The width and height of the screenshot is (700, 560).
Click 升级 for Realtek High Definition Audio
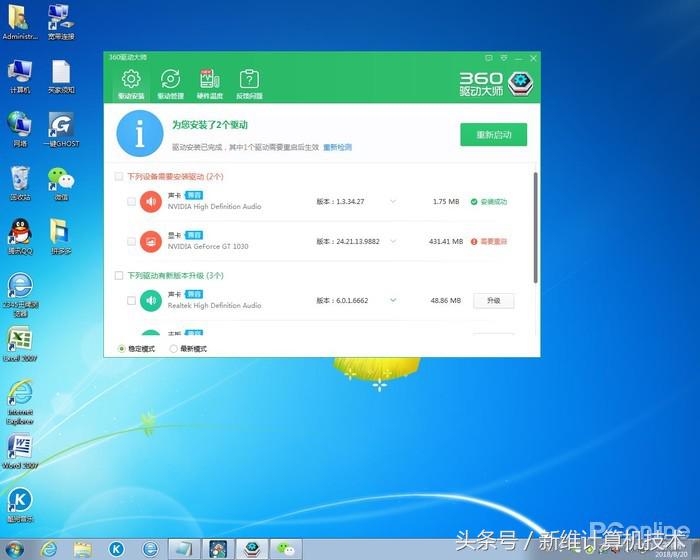493,301
